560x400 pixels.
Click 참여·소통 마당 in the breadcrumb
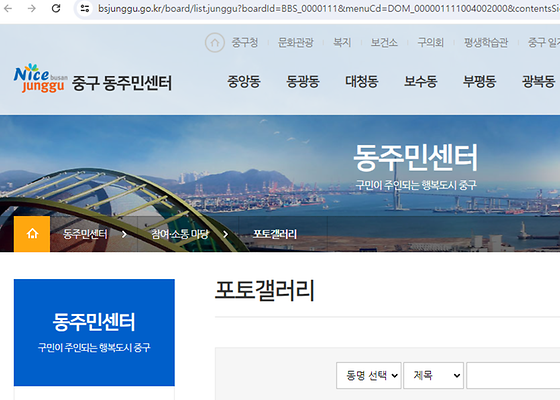point(180,234)
